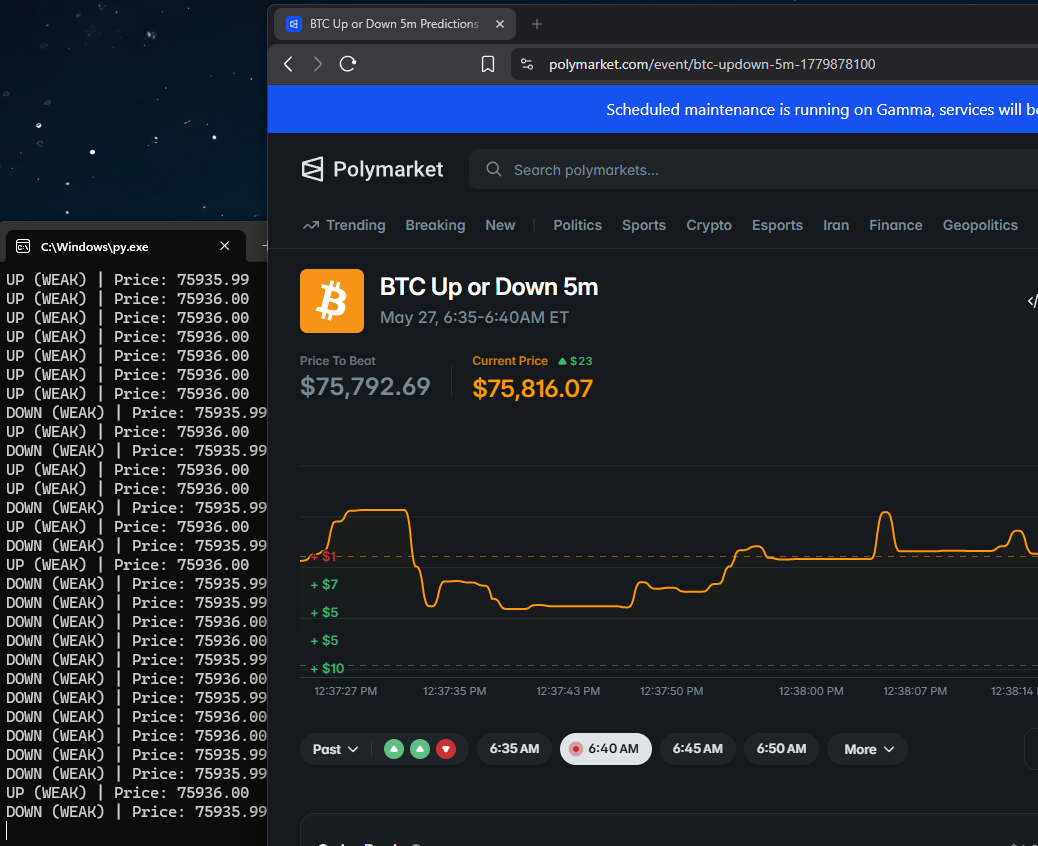Open site settings icon in address bar
Image resolution: width=1038 pixels, height=846 pixels.
527,64
